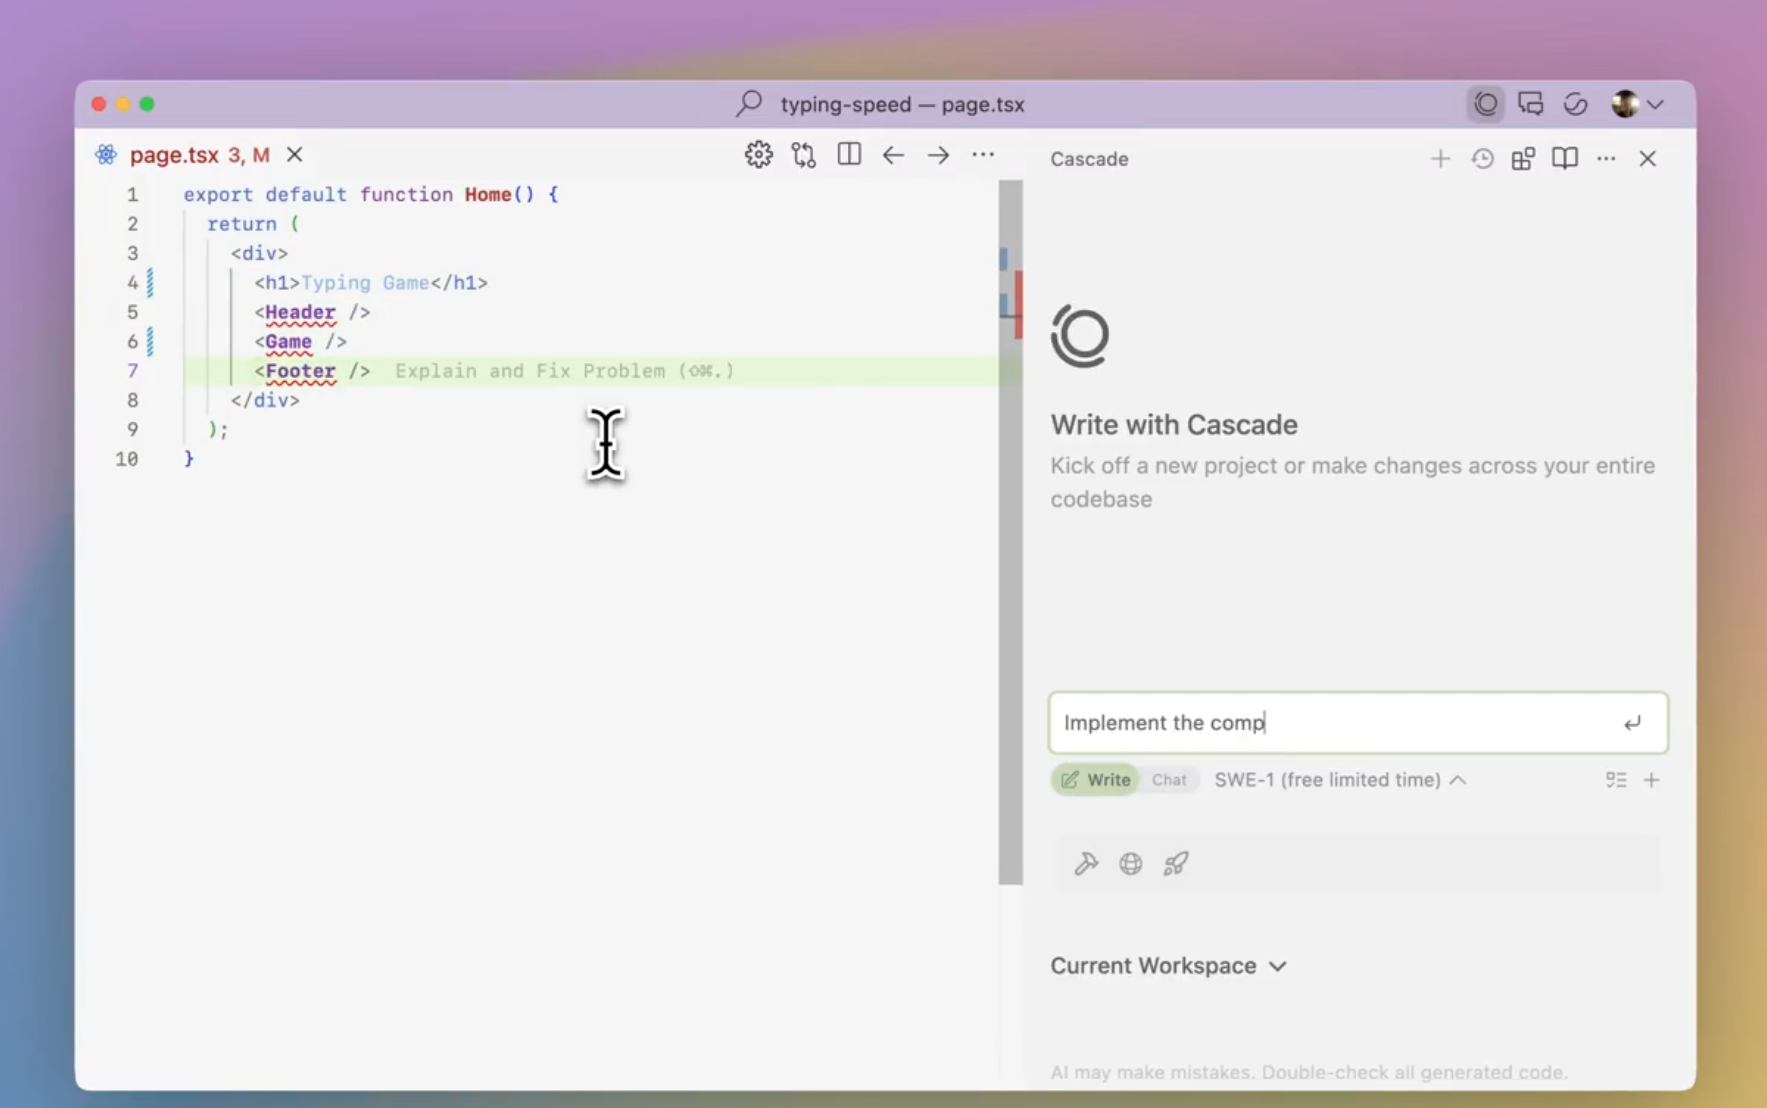Viewport: 1767px width, 1108px height.
Task: Submit the prompt with enter arrow
Action: pyautogui.click(x=1632, y=723)
